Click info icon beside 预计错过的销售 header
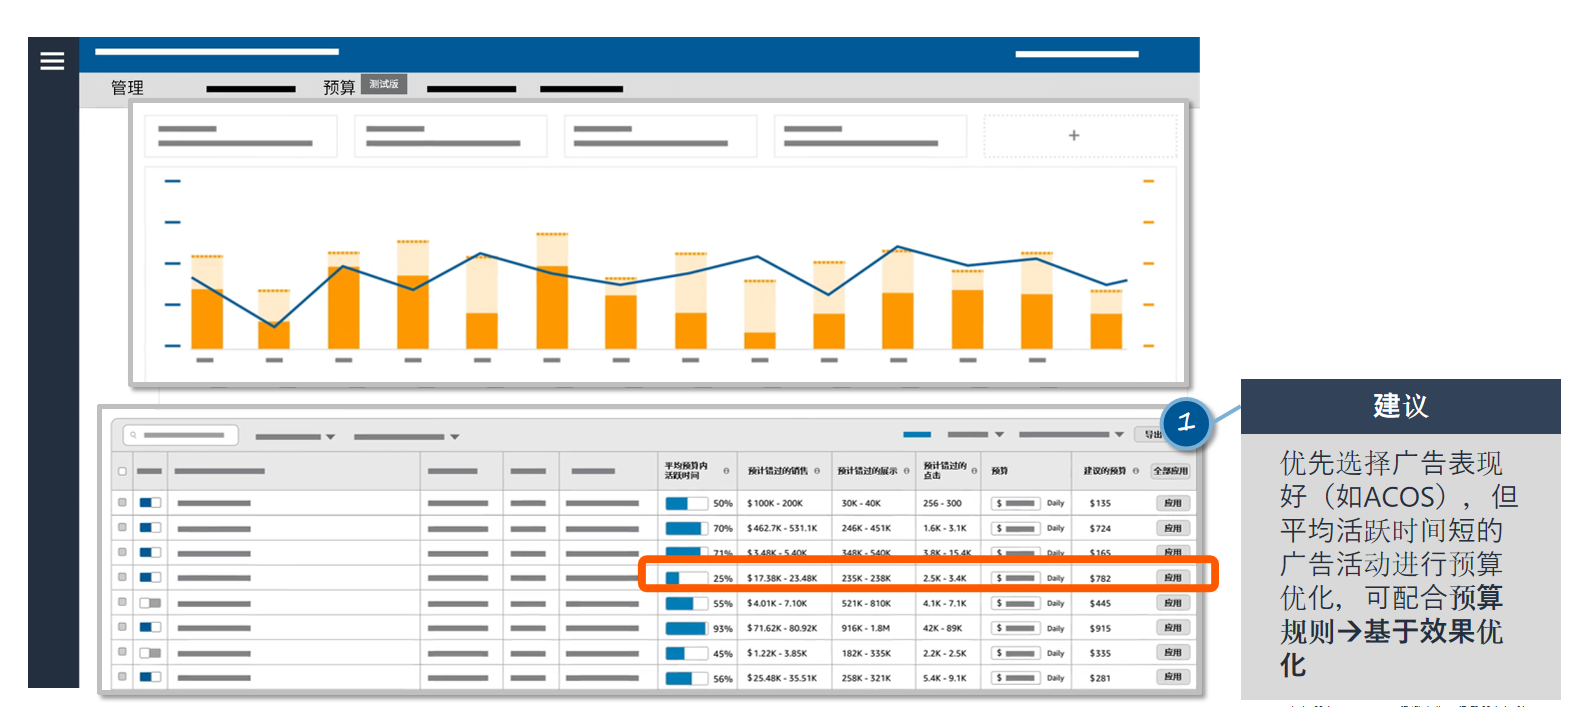Screen dimensions: 1572x707 [x=817, y=471]
